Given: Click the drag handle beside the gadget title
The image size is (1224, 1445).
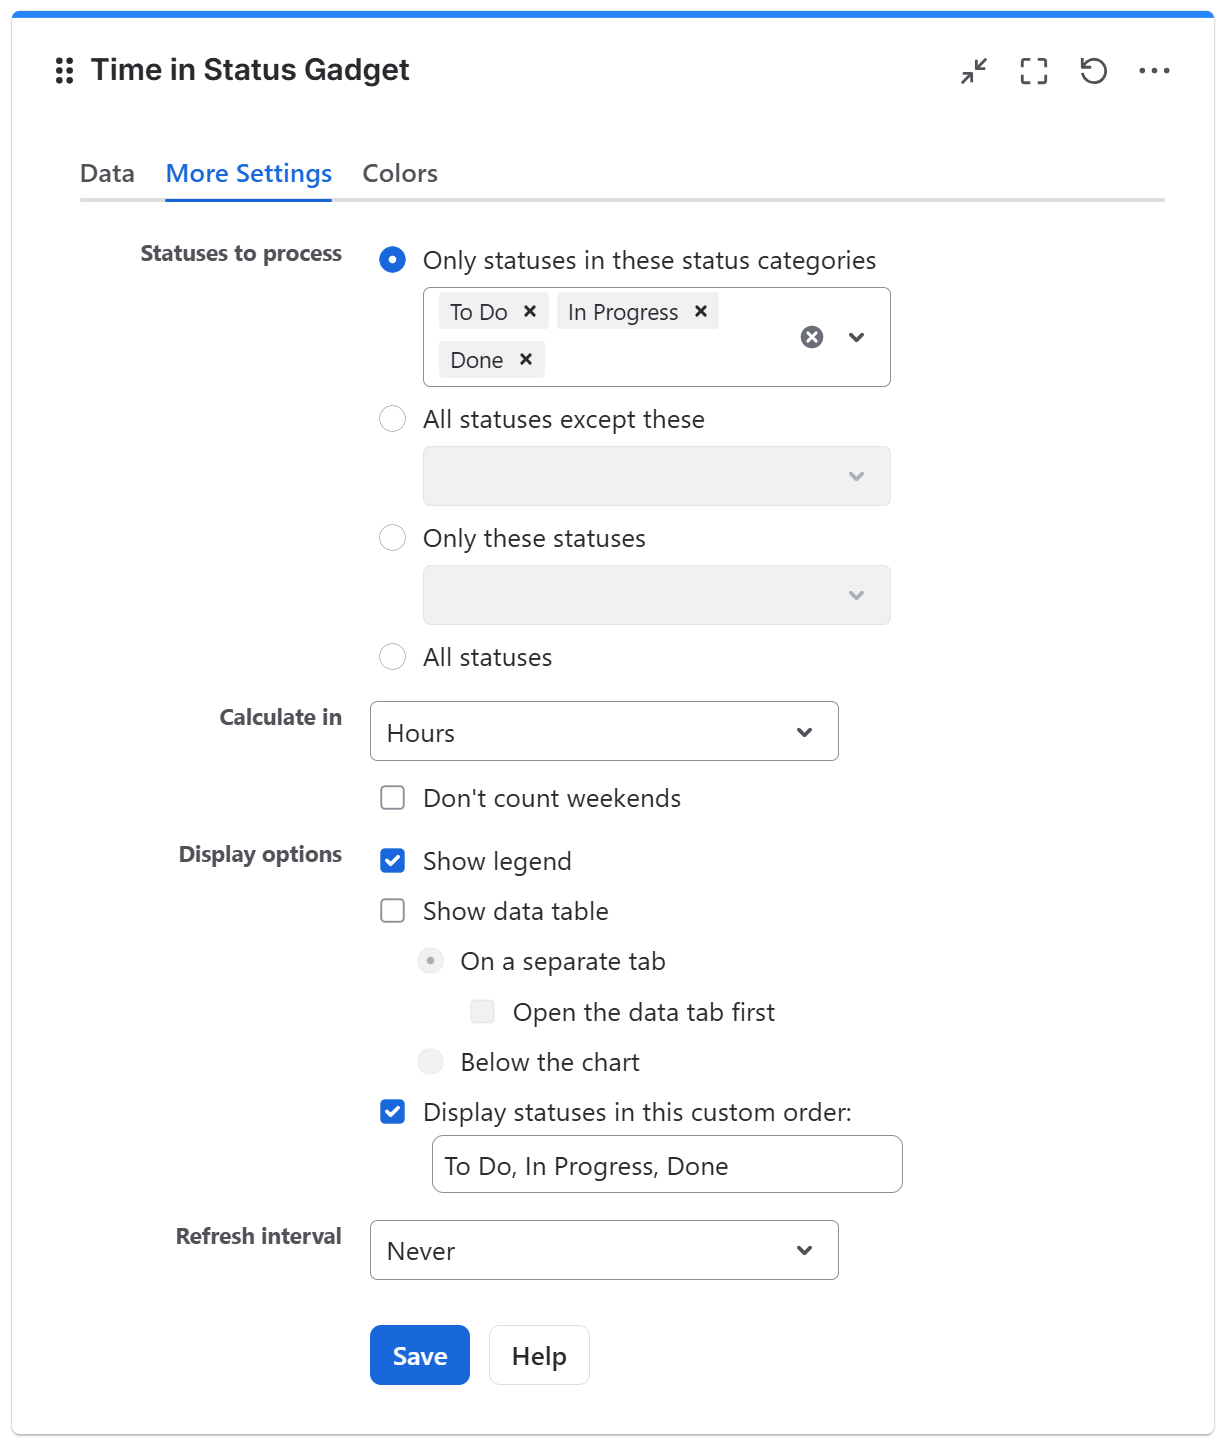Looking at the screenshot, I should 65,71.
